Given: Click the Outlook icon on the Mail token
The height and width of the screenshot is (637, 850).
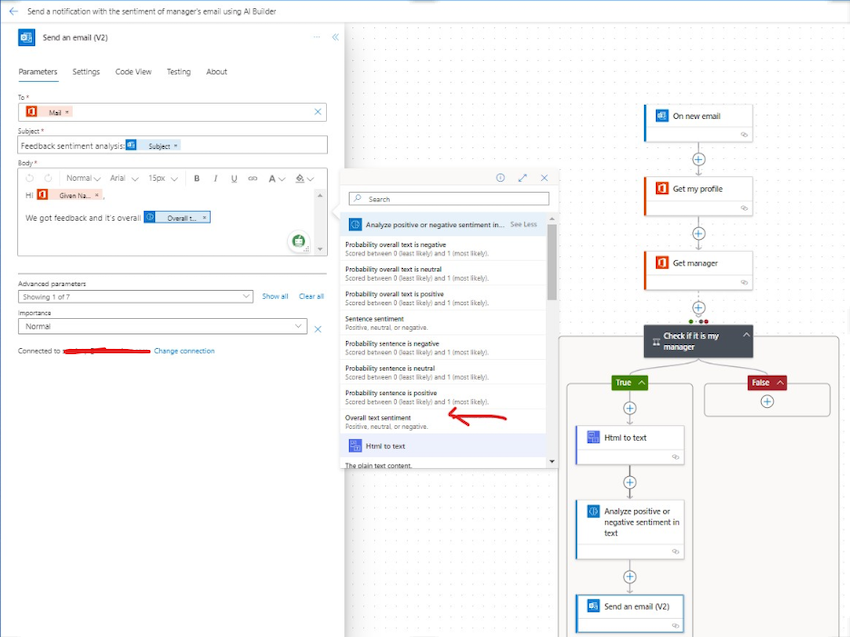Looking at the screenshot, I should (30, 111).
